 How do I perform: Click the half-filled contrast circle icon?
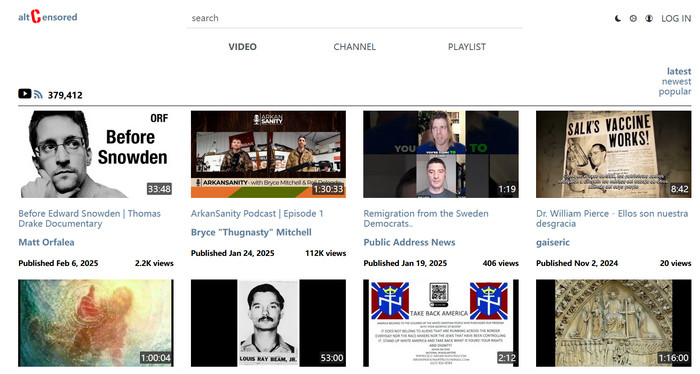(x=649, y=18)
